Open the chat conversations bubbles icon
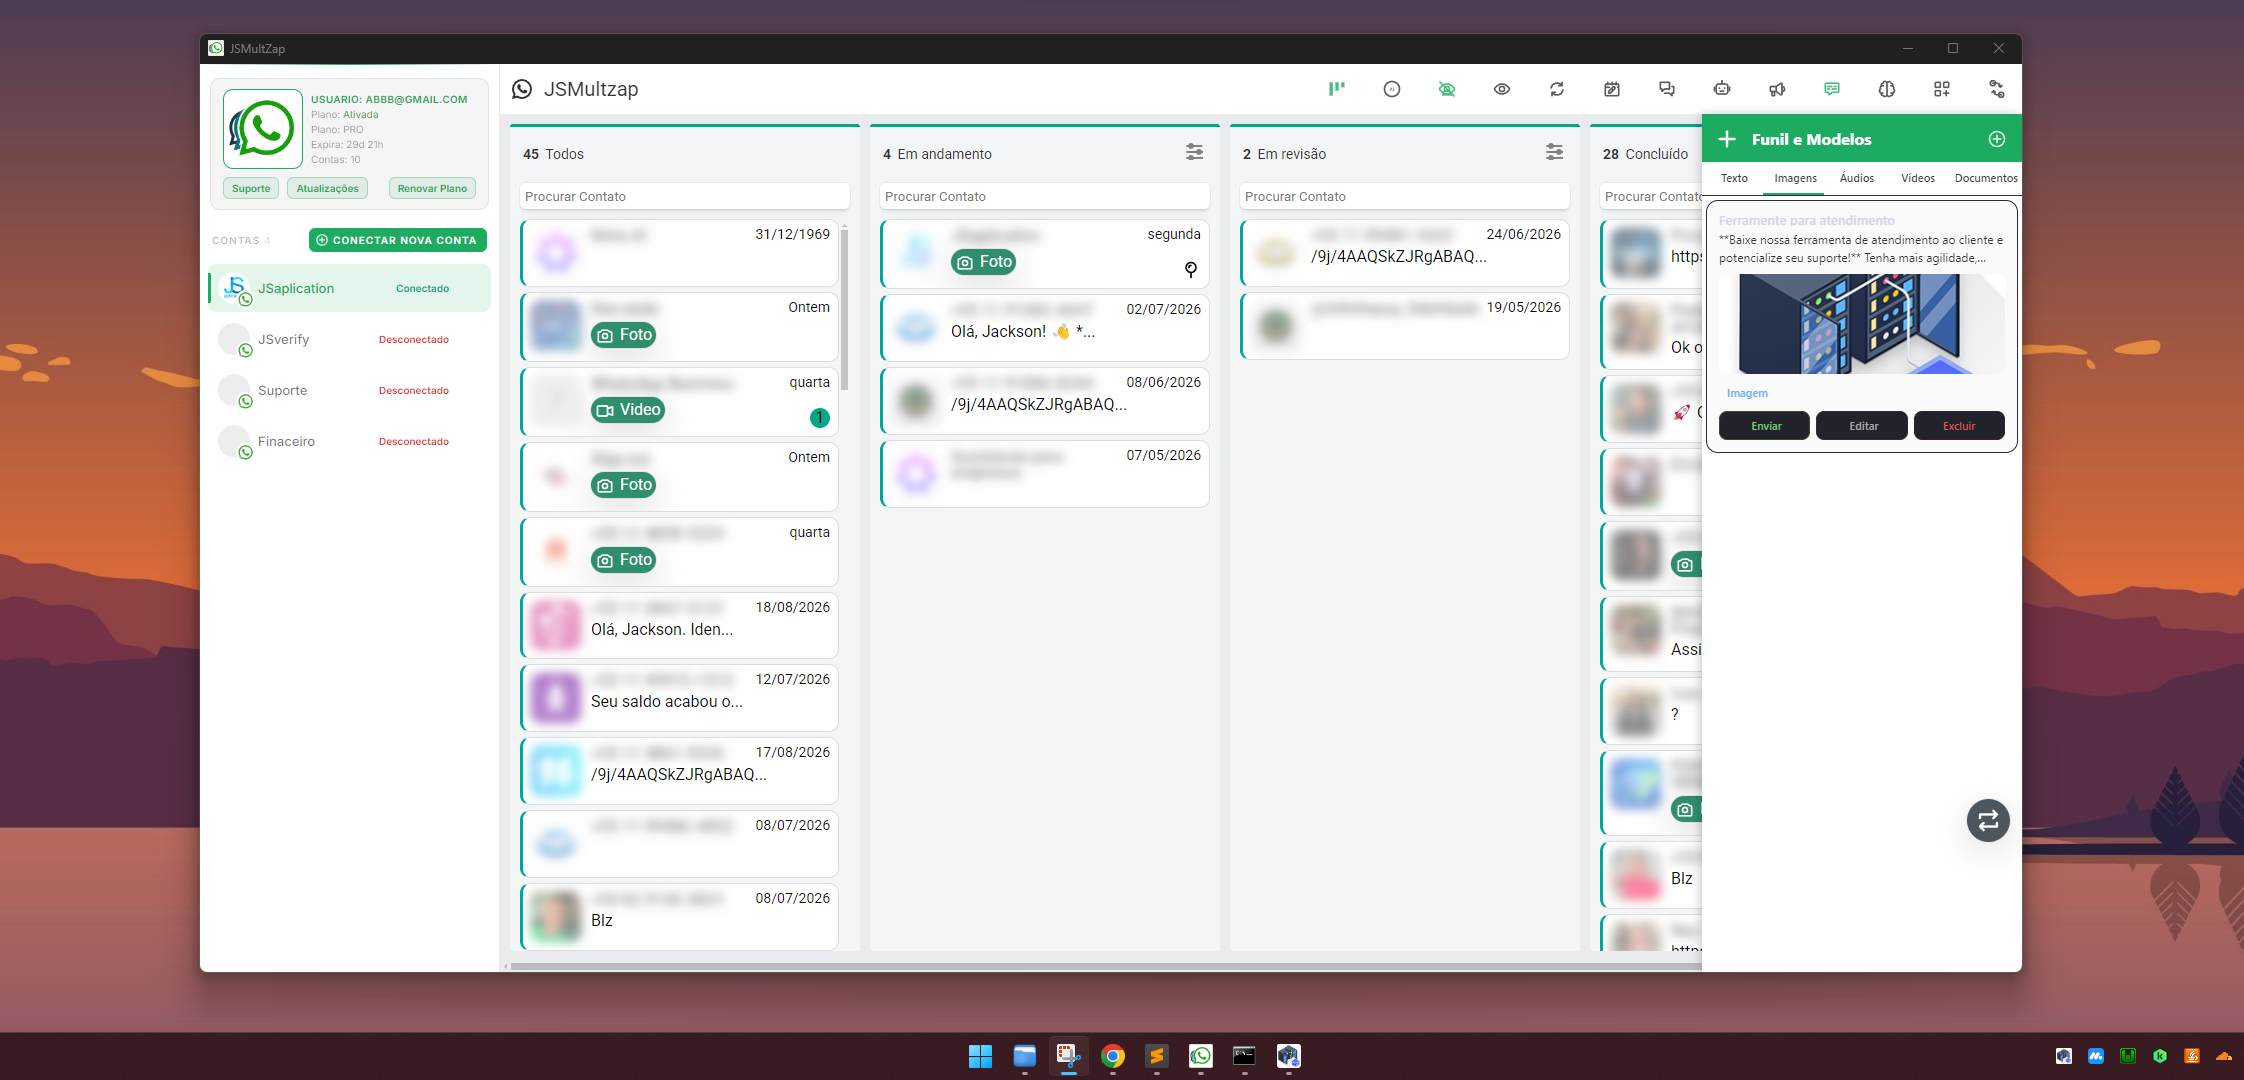 [x=1666, y=89]
